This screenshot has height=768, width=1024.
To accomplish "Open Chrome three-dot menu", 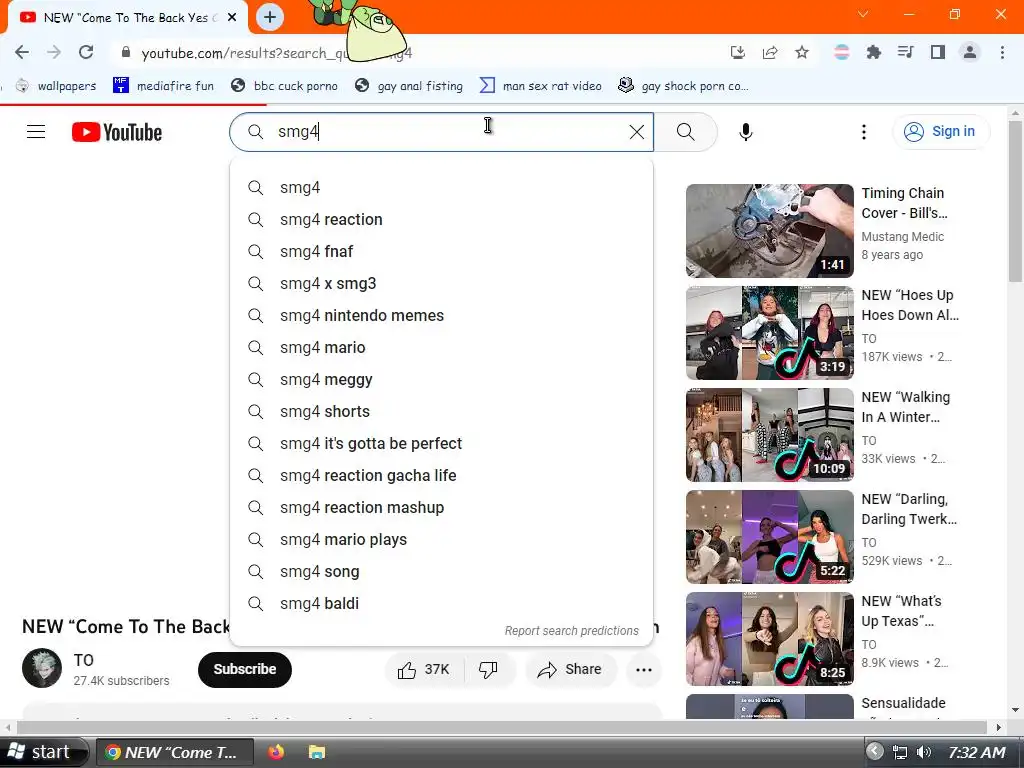I will pos(1002,52).
